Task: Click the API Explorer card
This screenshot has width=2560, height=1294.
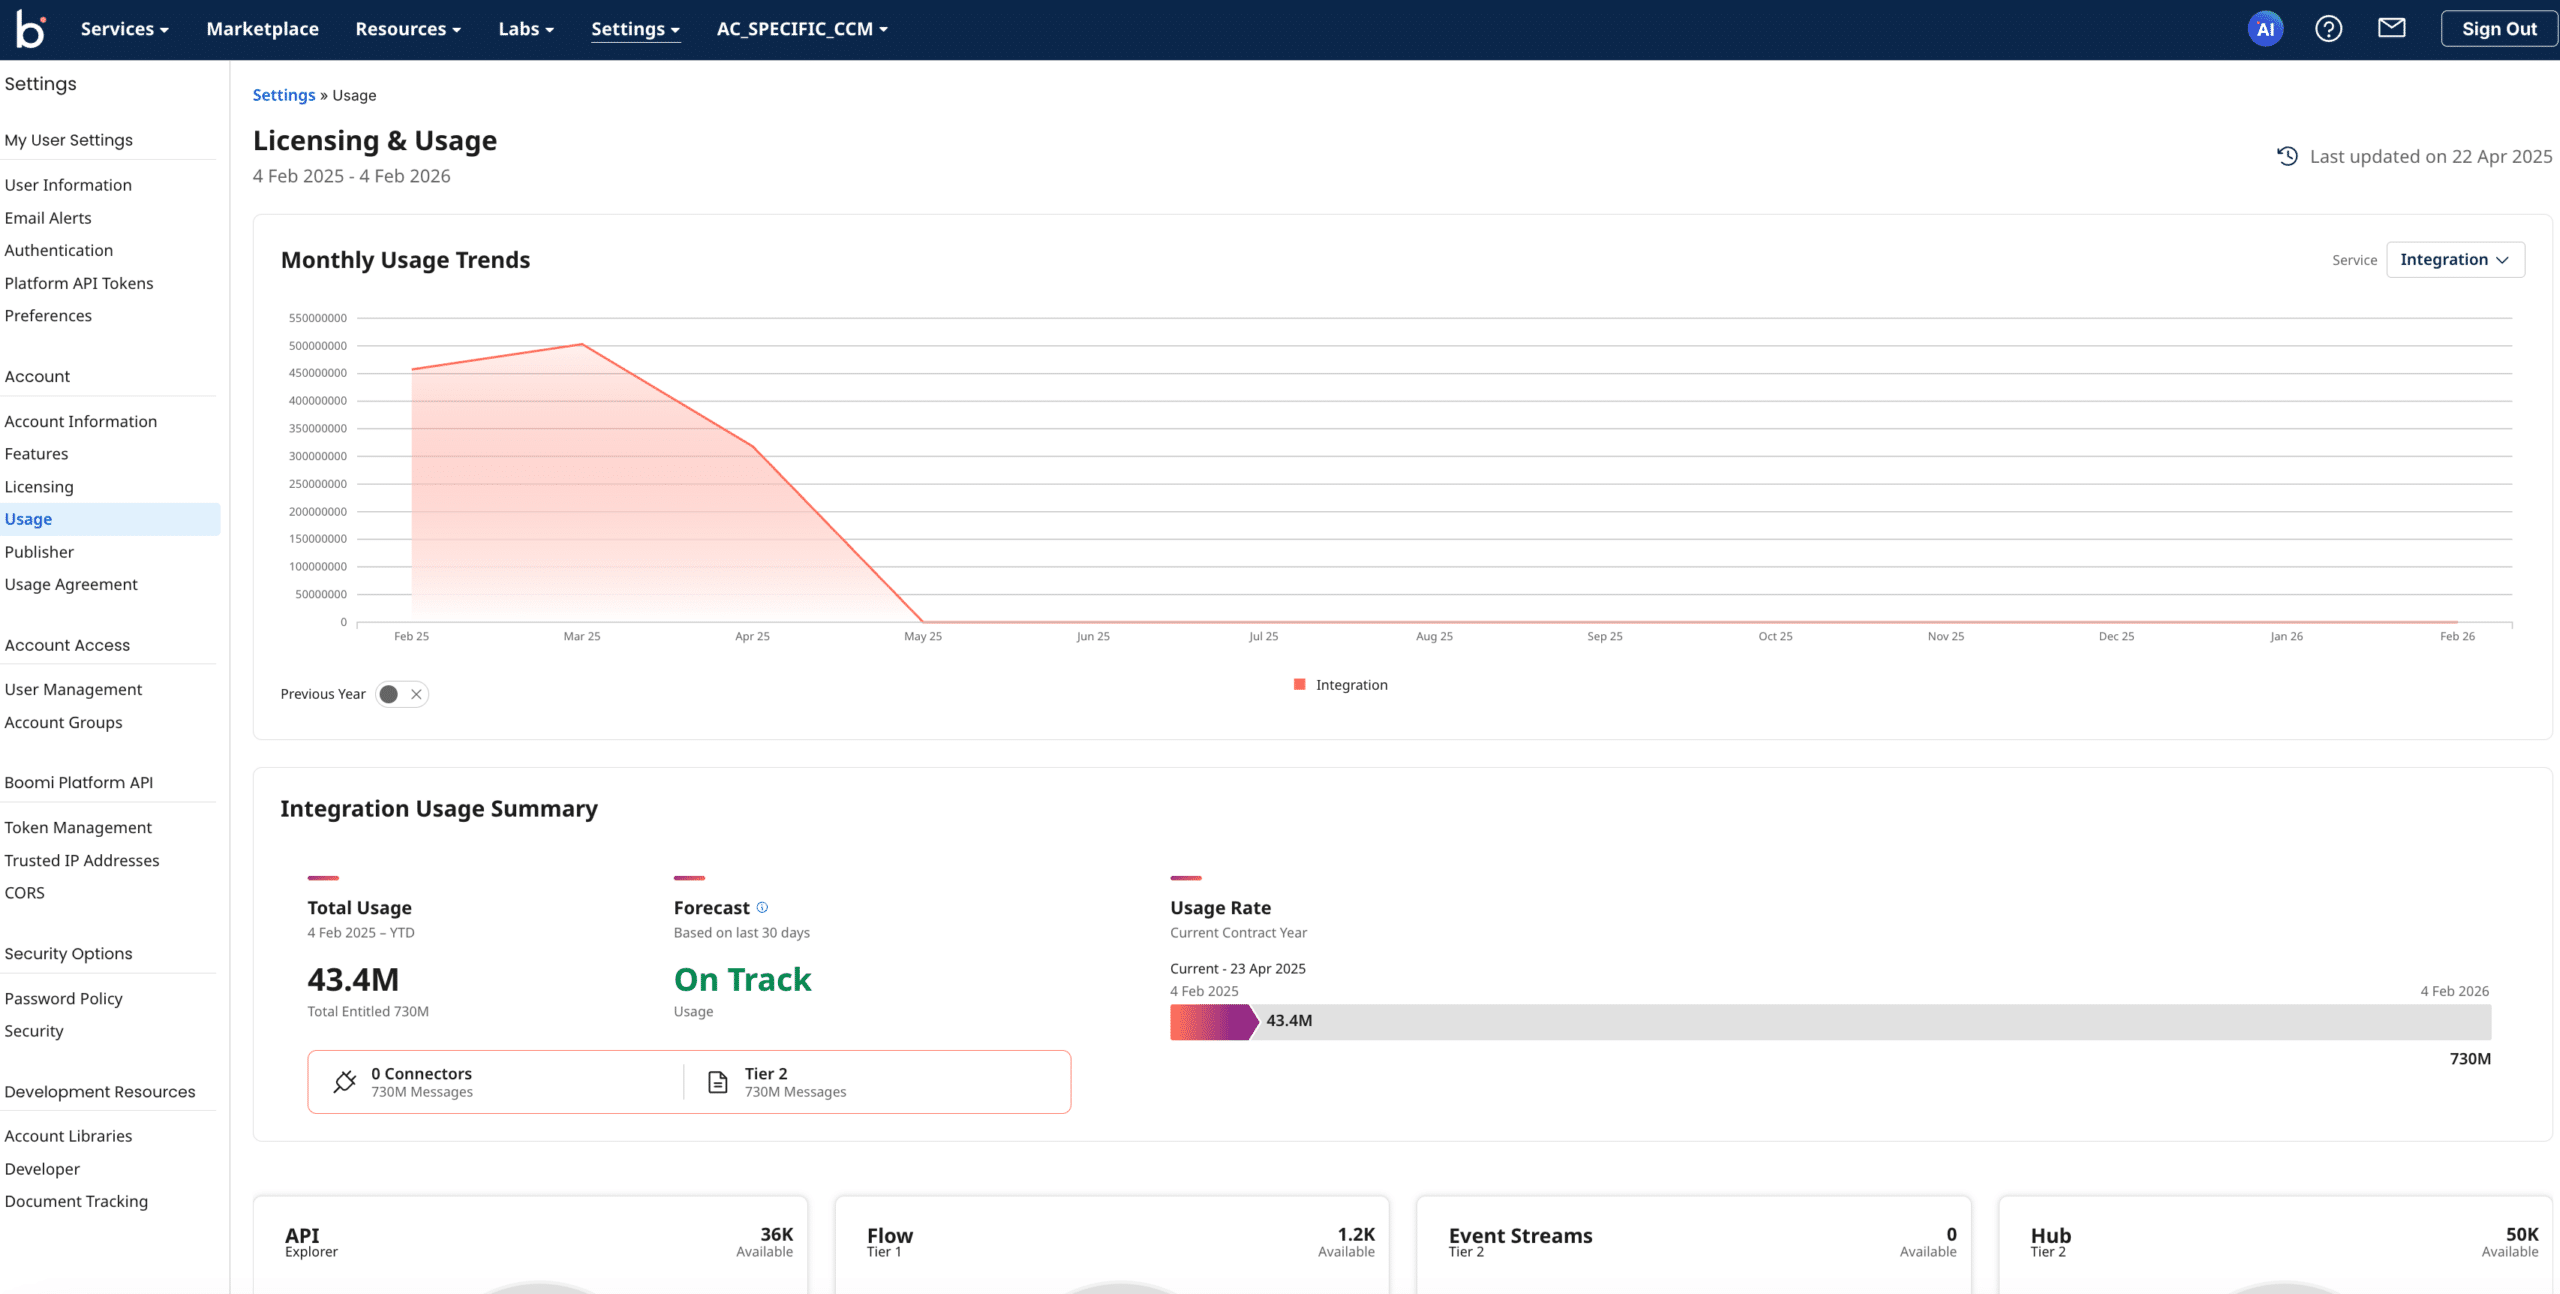Action: pyautogui.click(x=530, y=1245)
